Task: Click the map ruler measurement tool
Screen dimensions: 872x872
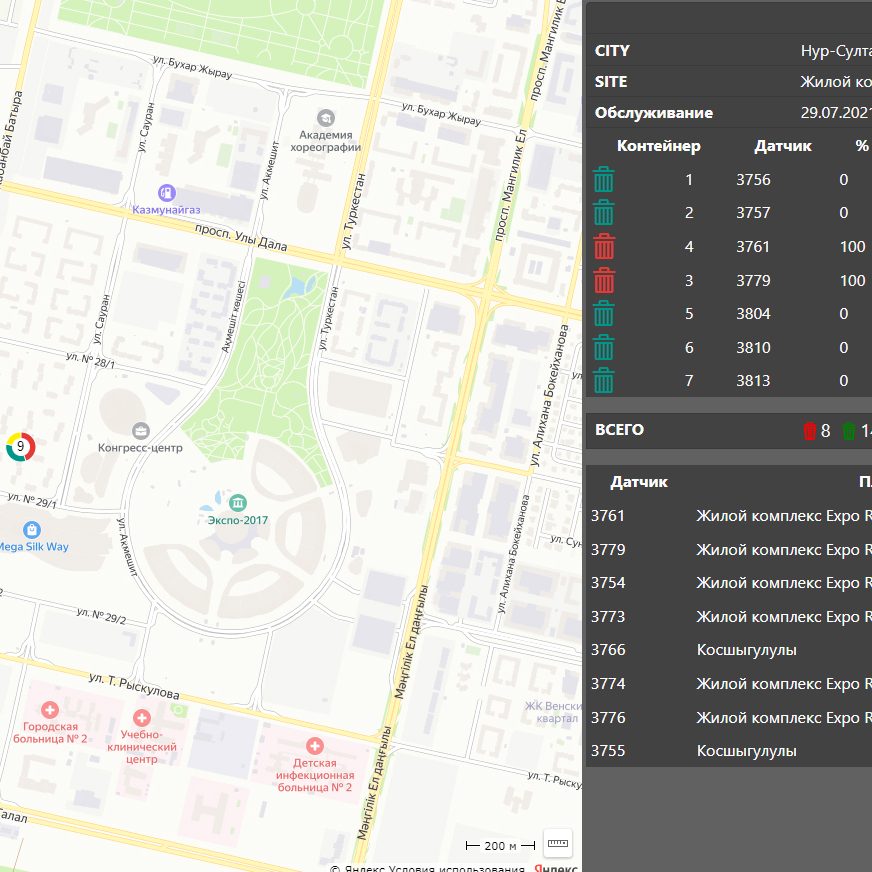Action: point(557,844)
